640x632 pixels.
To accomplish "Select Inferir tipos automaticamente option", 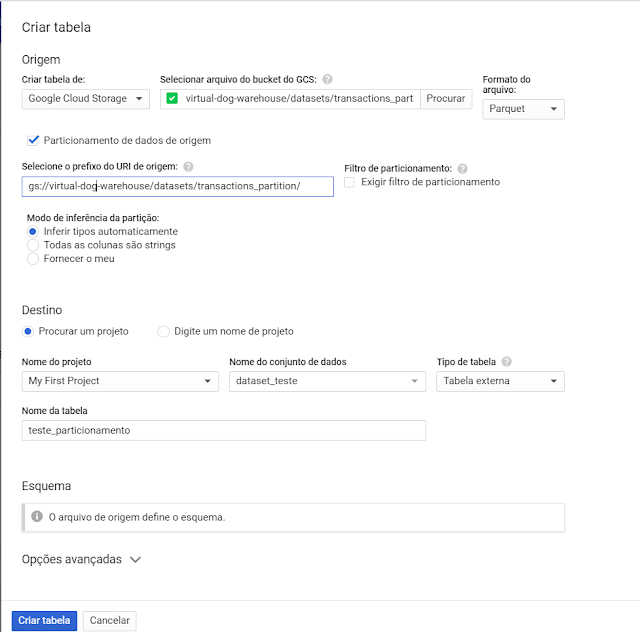I will click(x=33, y=231).
